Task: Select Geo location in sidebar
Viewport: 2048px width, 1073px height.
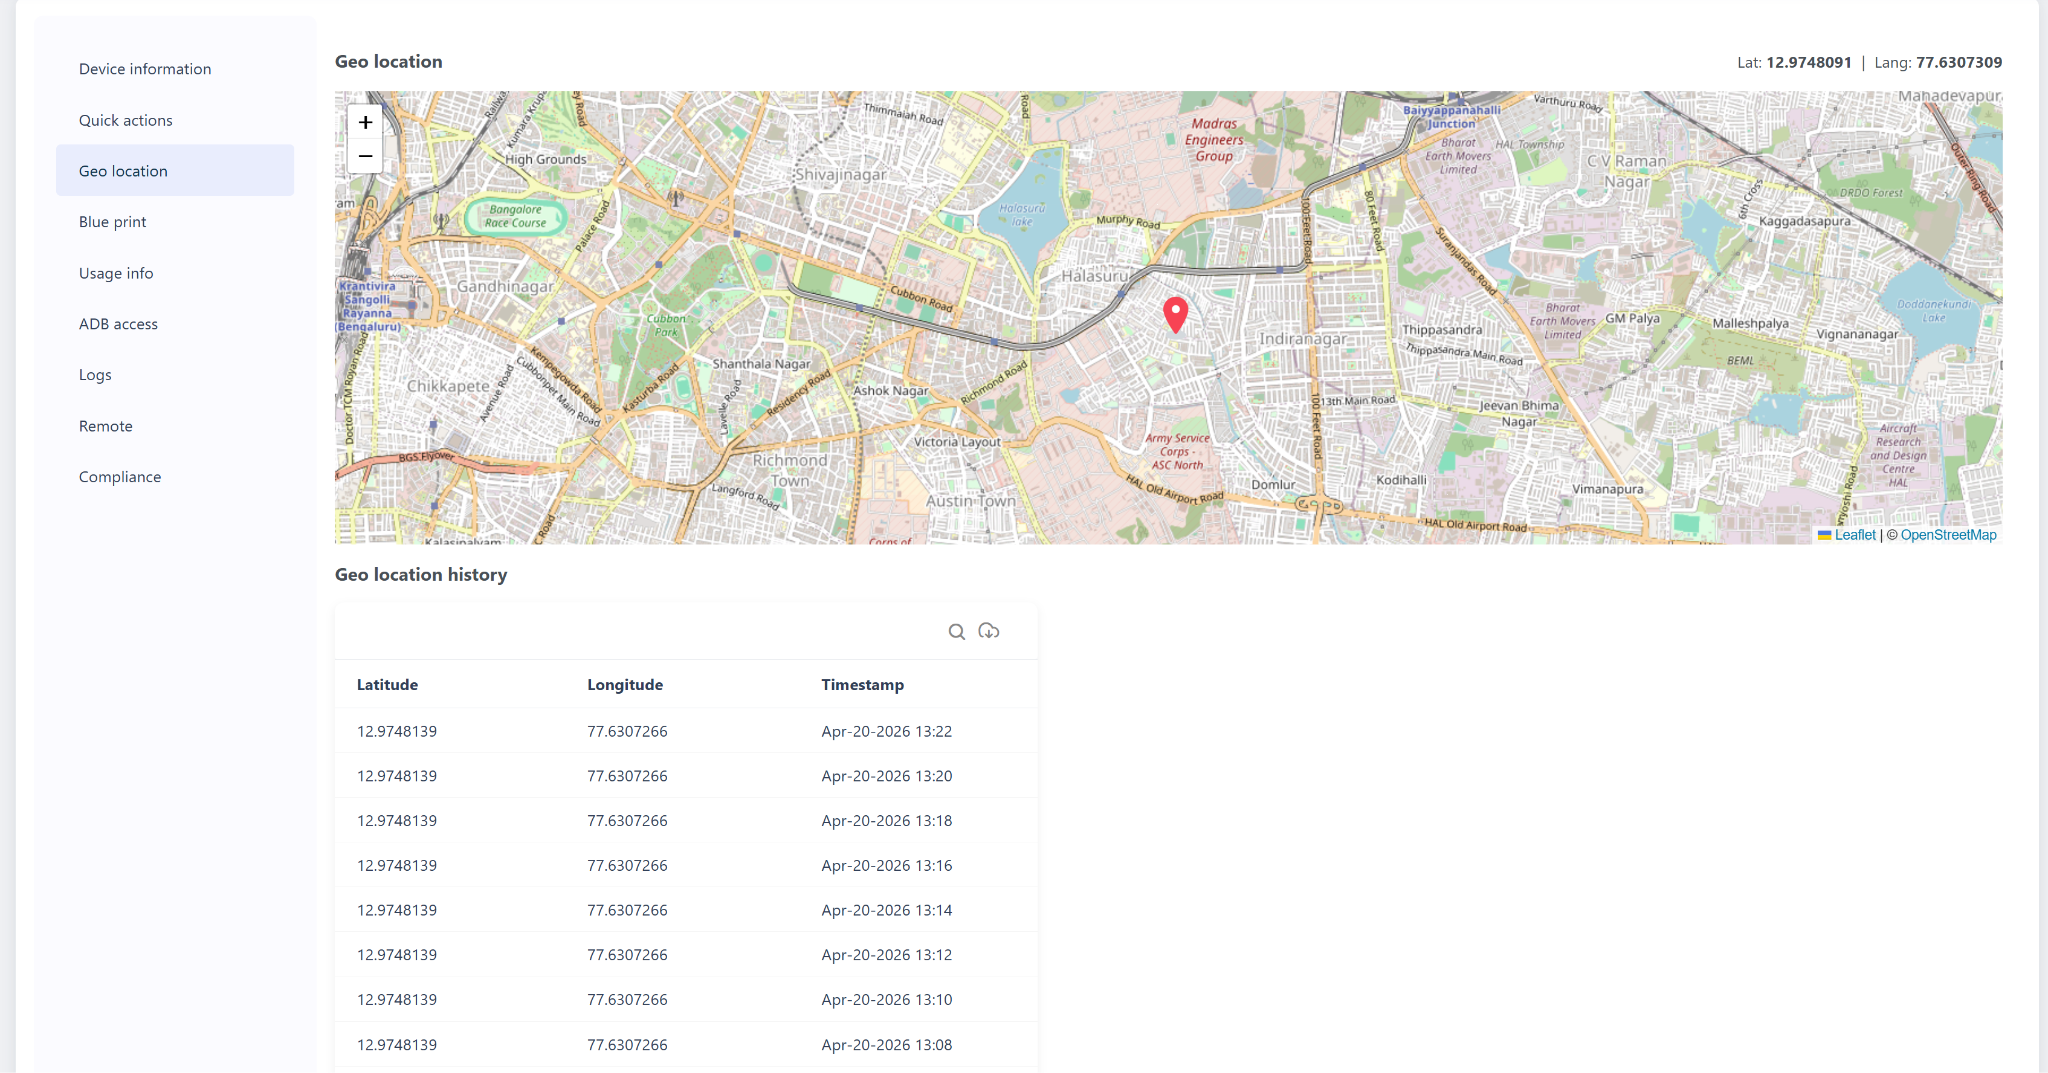Action: click(x=175, y=171)
